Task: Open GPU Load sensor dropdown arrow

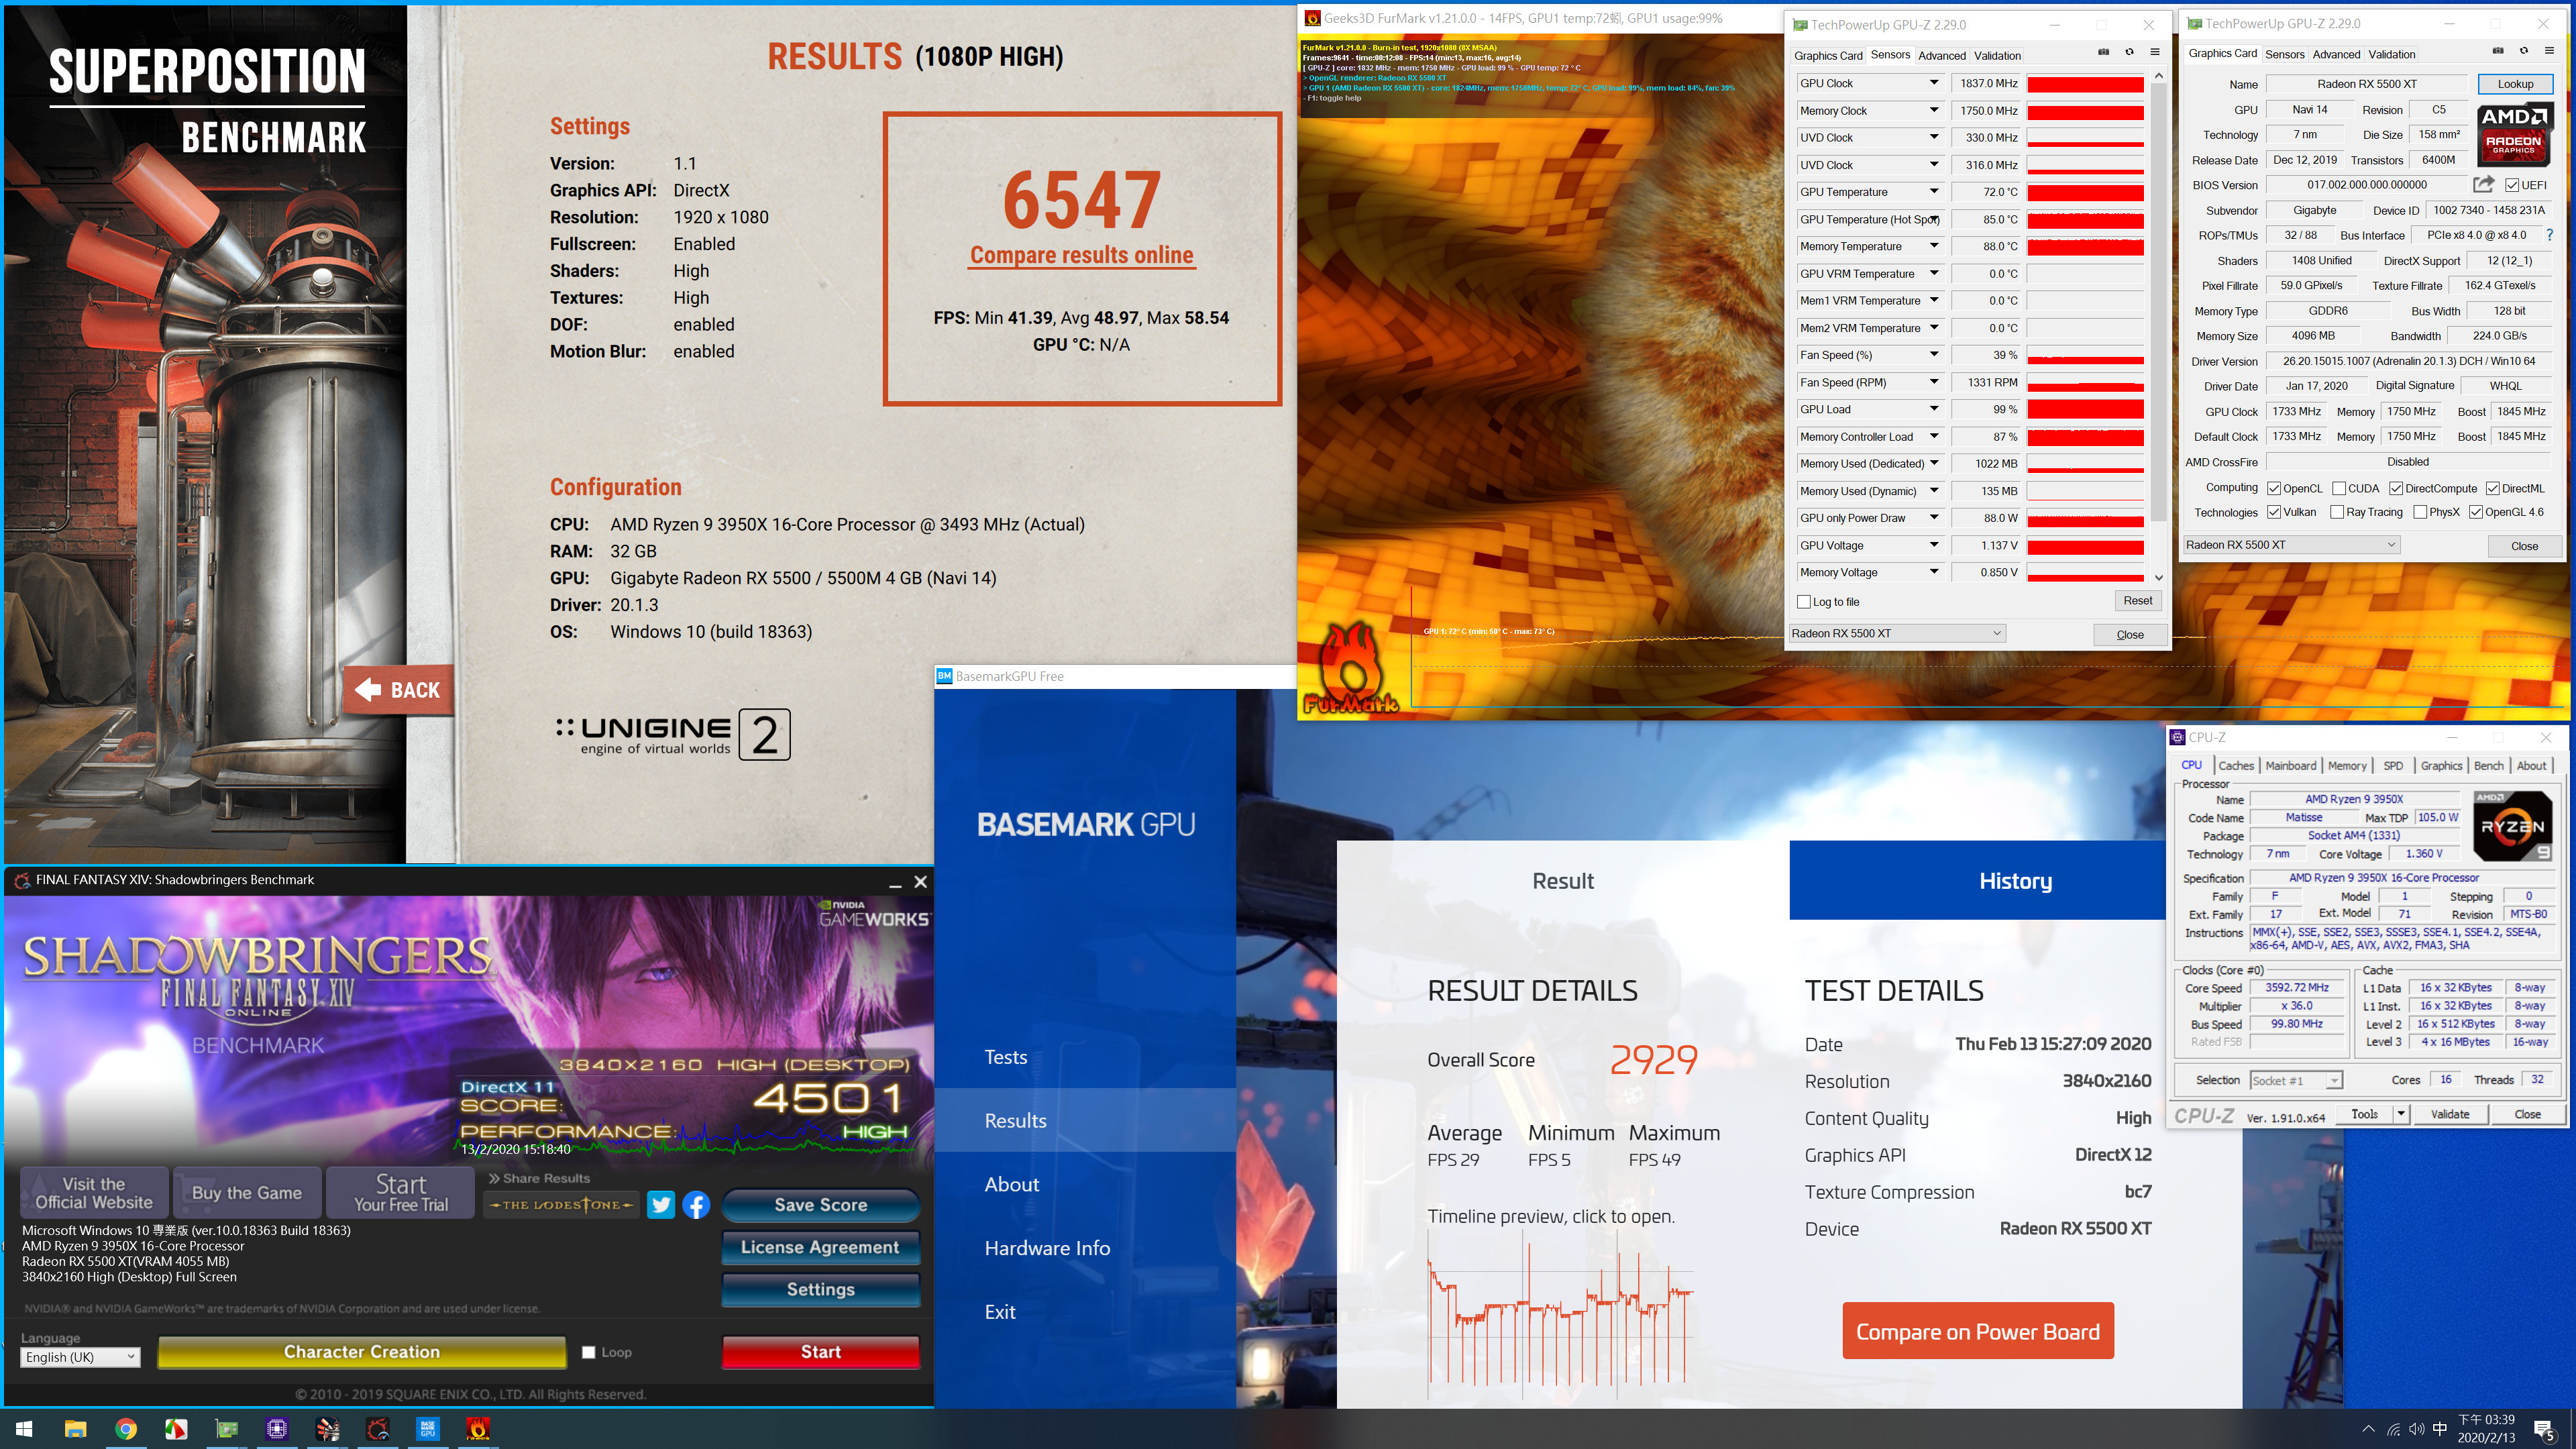Action: tap(1934, 409)
